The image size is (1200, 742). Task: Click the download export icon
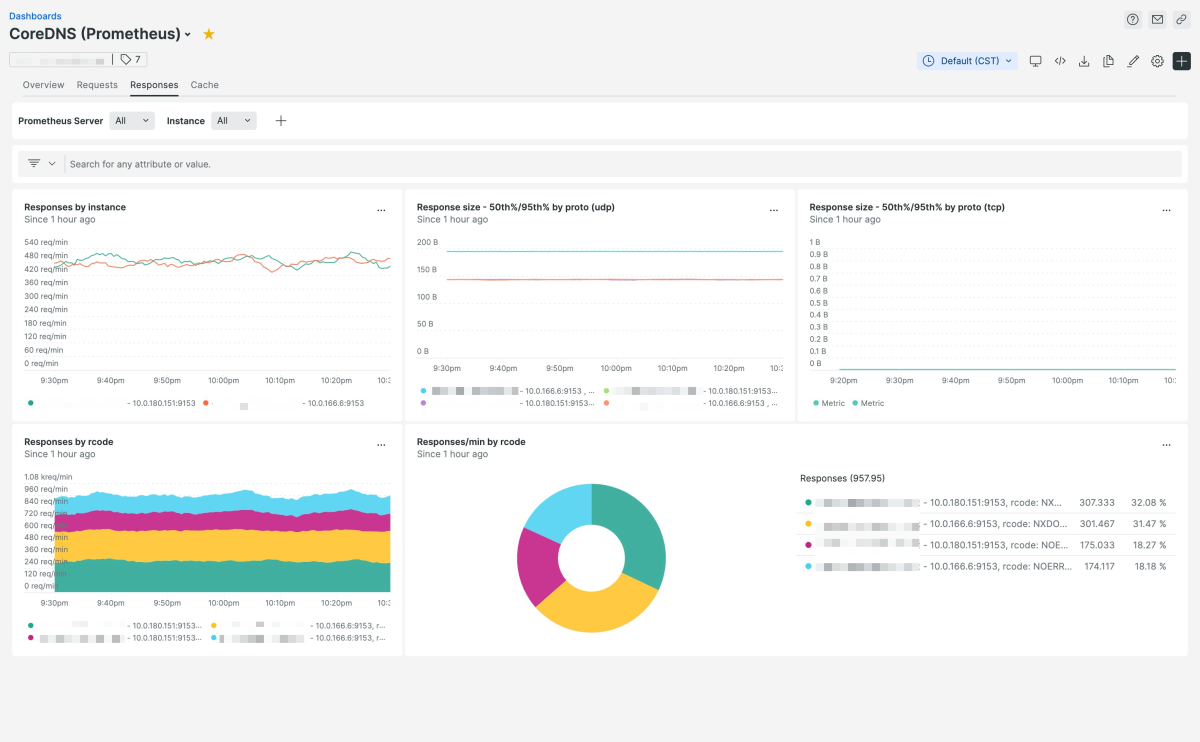(x=1084, y=61)
